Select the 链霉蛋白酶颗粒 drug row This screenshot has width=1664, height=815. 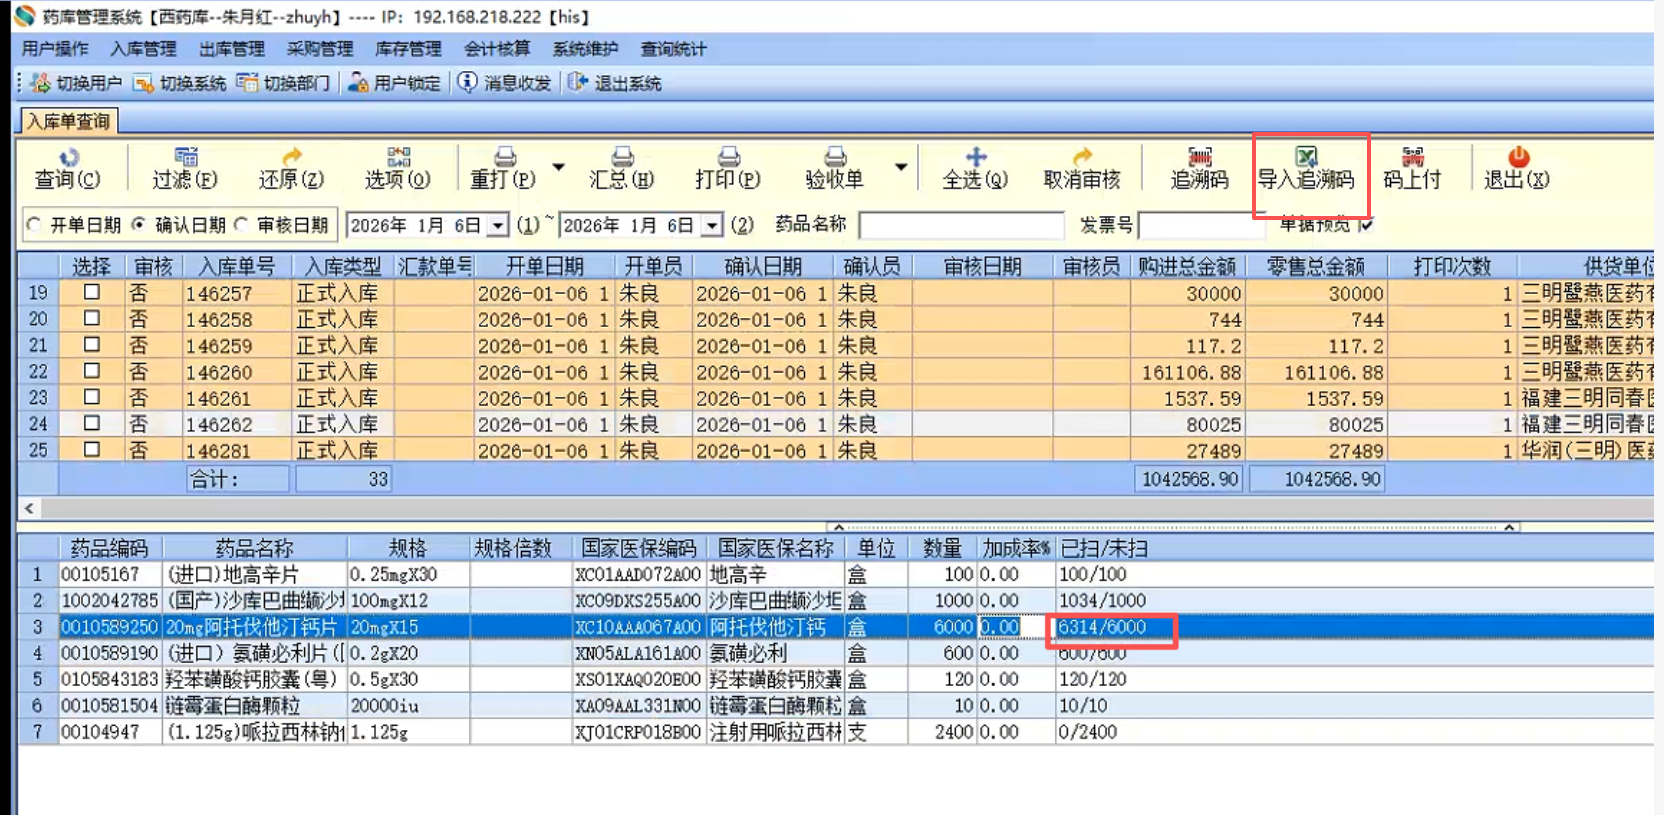(x=835, y=706)
